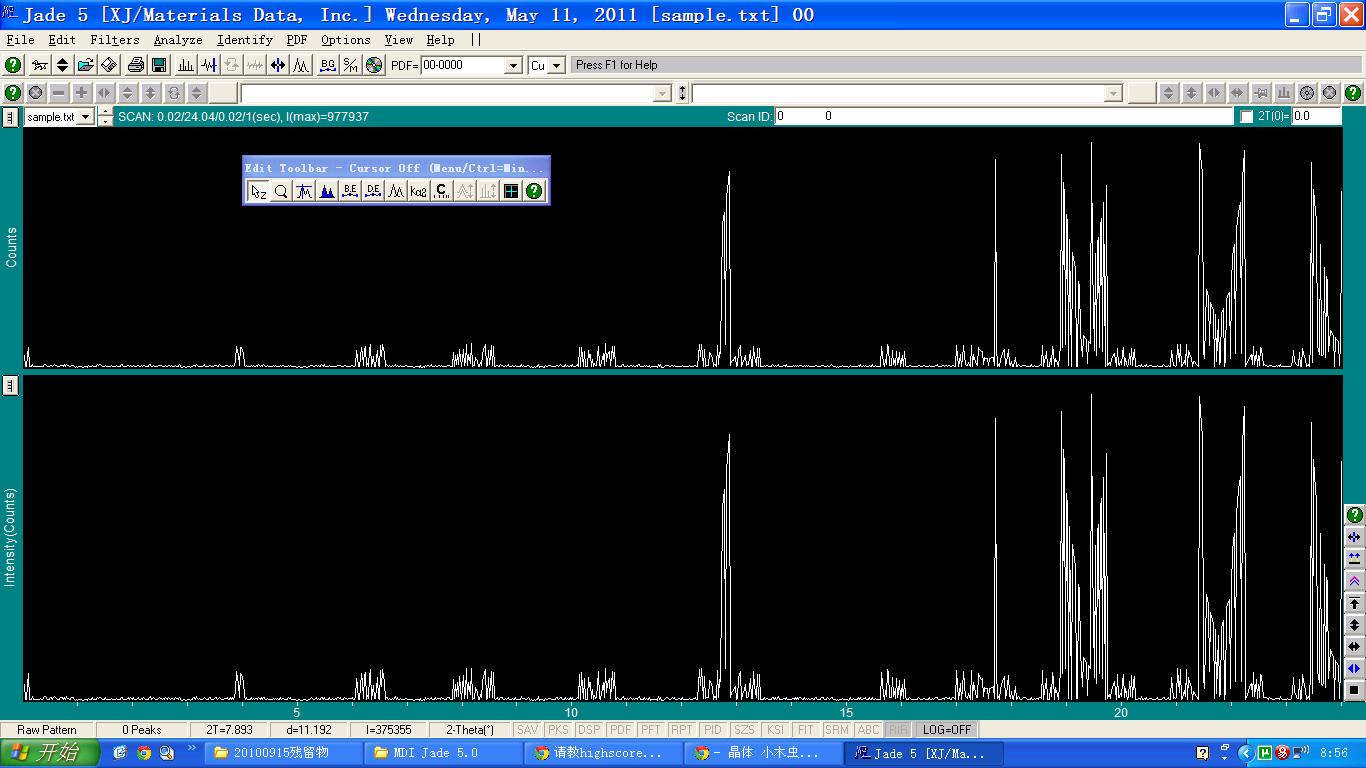Click the S/M search match icon

pyautogui.click(x=350, y=65)
